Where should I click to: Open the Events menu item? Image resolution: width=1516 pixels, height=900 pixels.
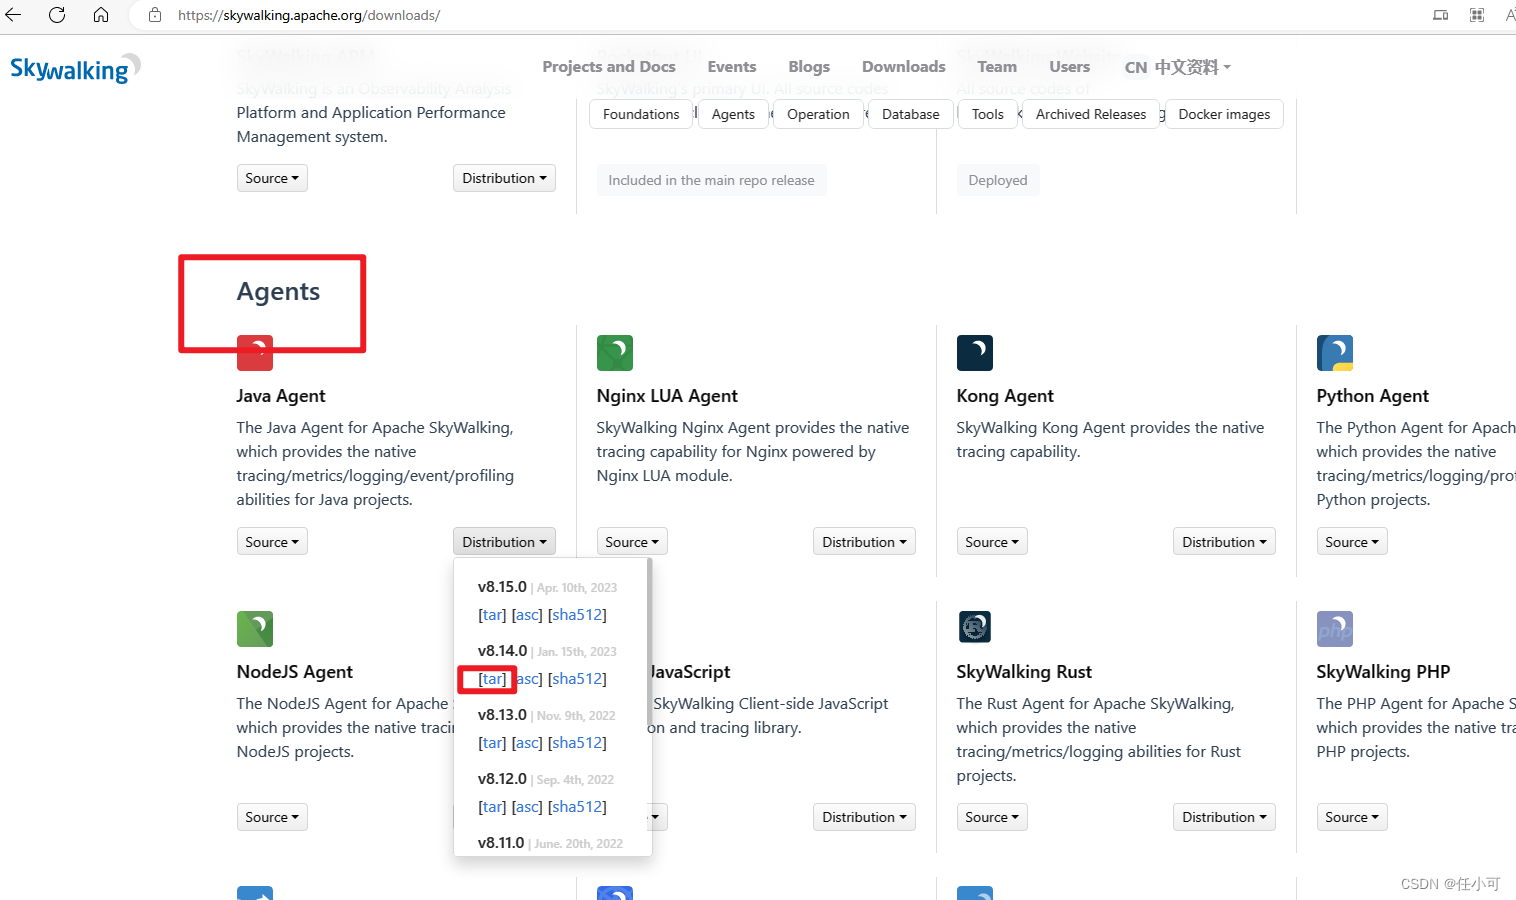click(x=732, y=67)
